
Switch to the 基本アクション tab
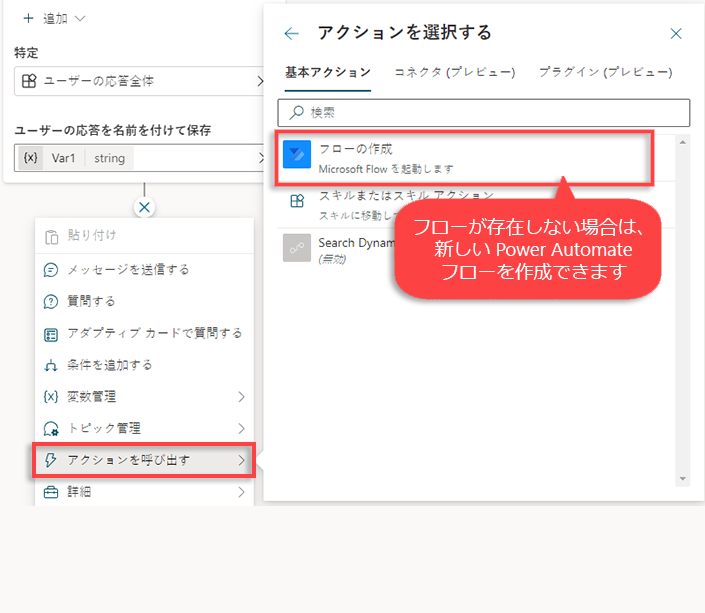click(x=328, y=72)
